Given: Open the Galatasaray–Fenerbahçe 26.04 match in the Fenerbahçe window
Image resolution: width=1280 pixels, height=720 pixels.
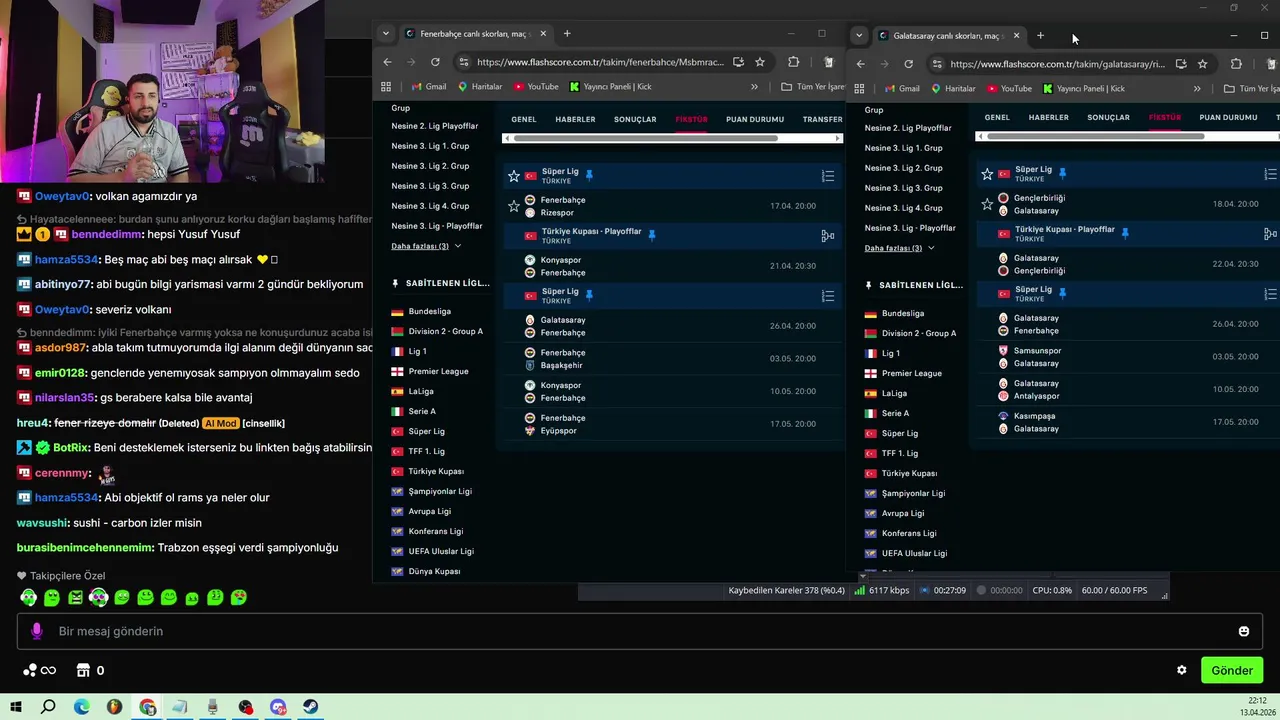Looking at the screenshot, I should 672,326.
